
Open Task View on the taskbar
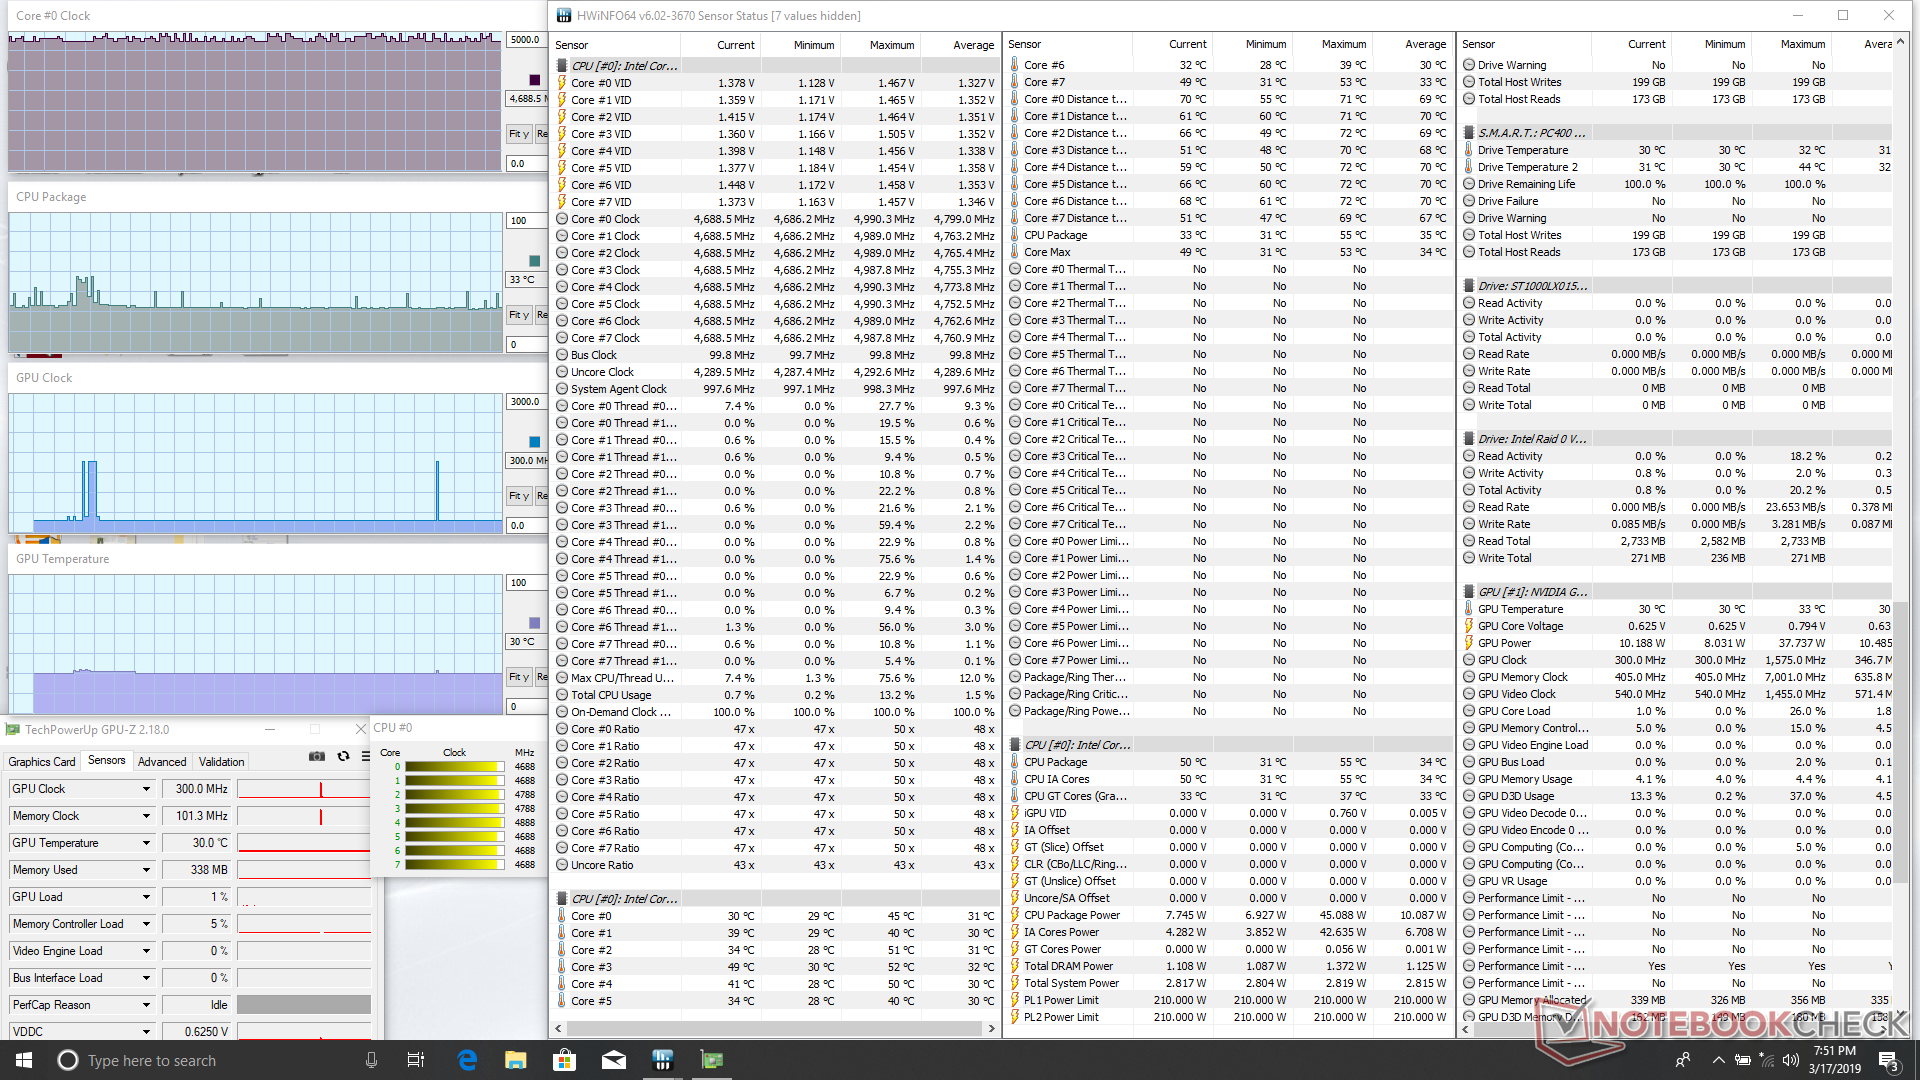click(x=416, y=1060)
